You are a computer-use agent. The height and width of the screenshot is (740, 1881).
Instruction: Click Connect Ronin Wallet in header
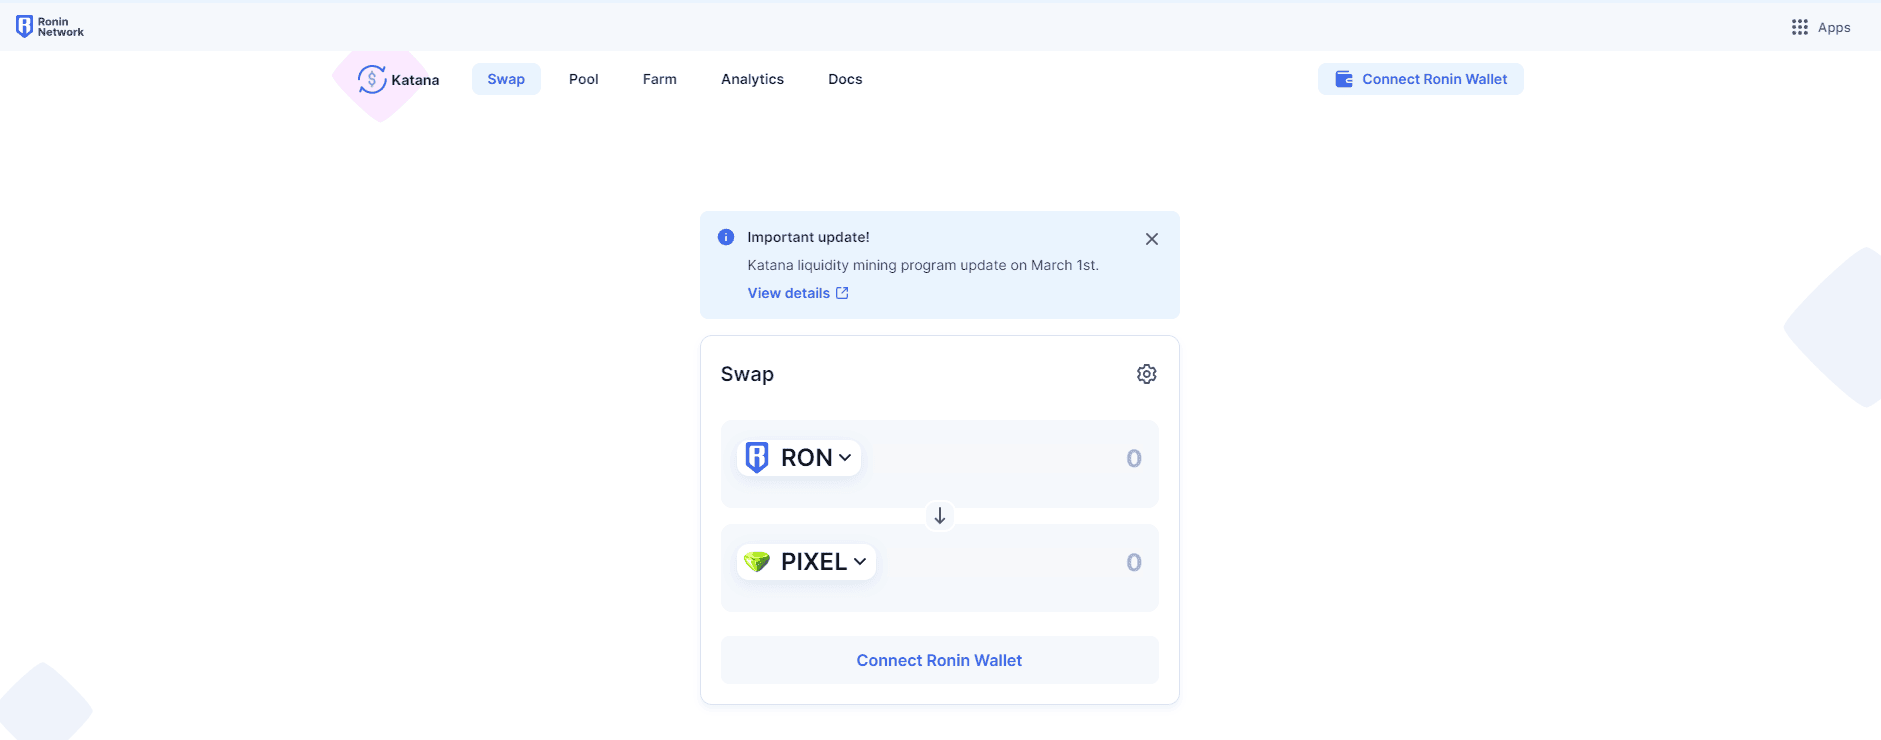point(1420,79)
